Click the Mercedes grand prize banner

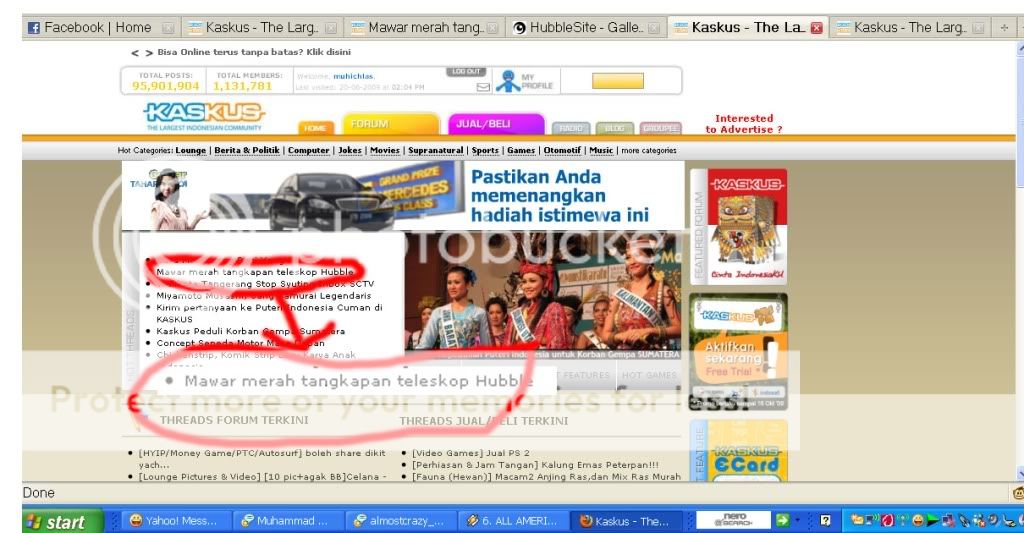[402, 195]
